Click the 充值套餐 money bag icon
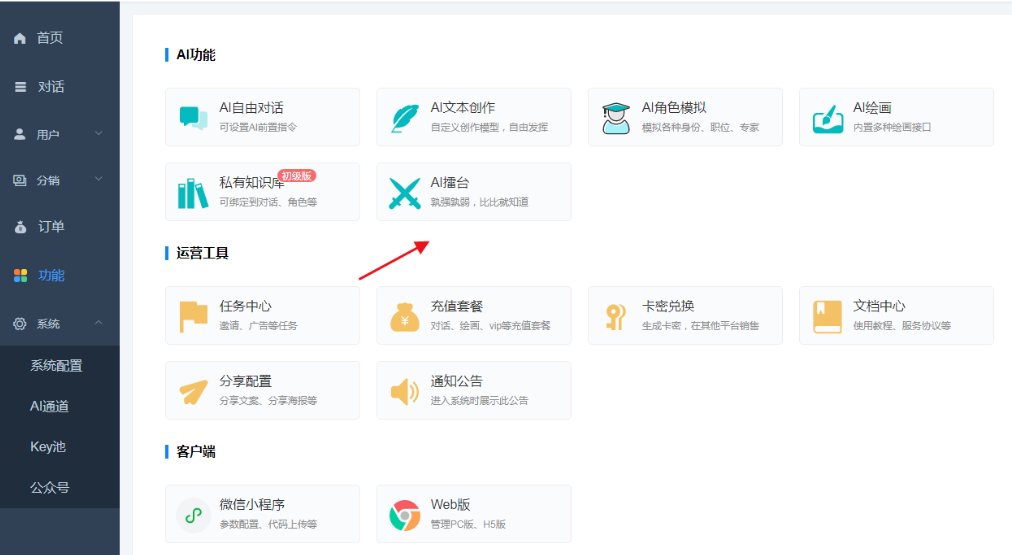 pos(405,317)
